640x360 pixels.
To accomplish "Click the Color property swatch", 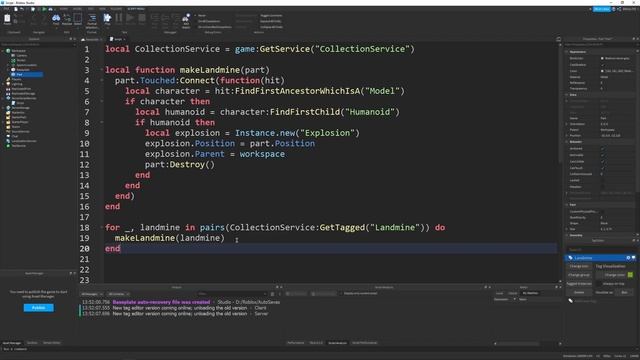I will click(602, 71).
